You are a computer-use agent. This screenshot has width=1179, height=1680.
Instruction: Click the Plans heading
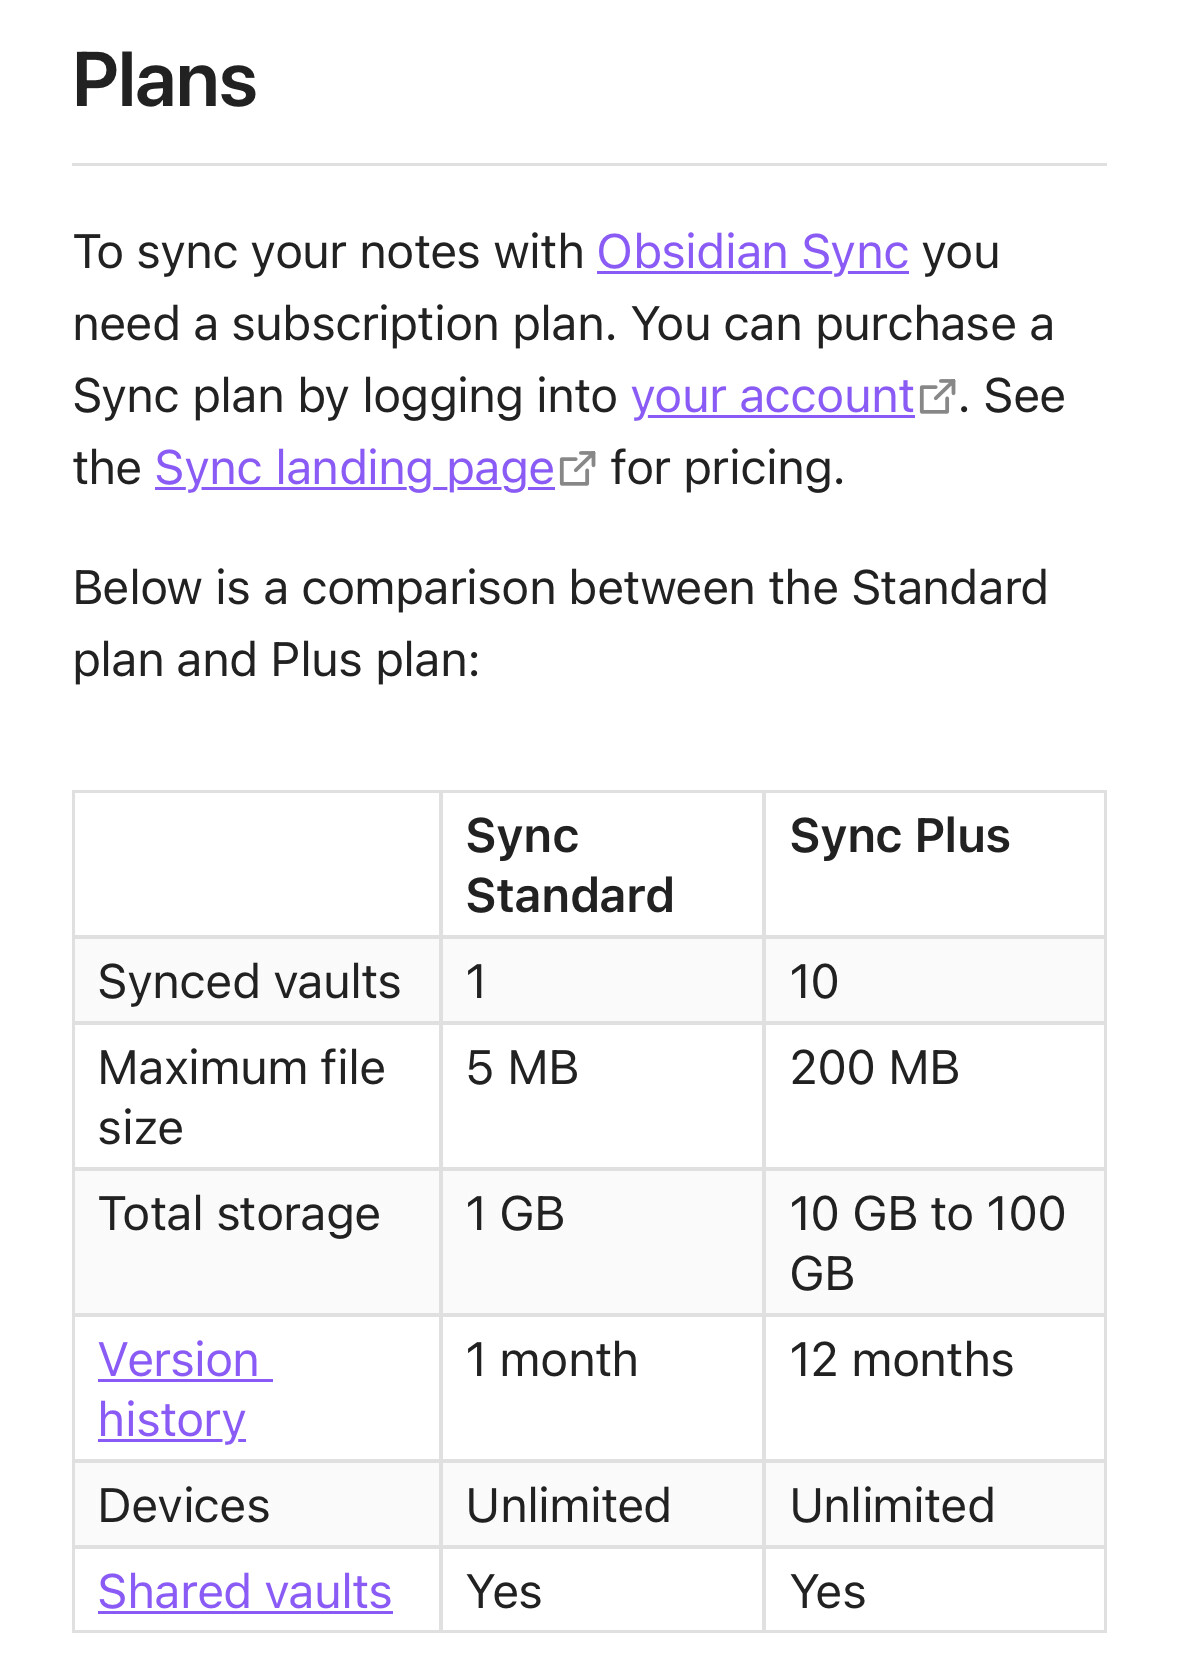pyautogui.click(x=165, y=80)
